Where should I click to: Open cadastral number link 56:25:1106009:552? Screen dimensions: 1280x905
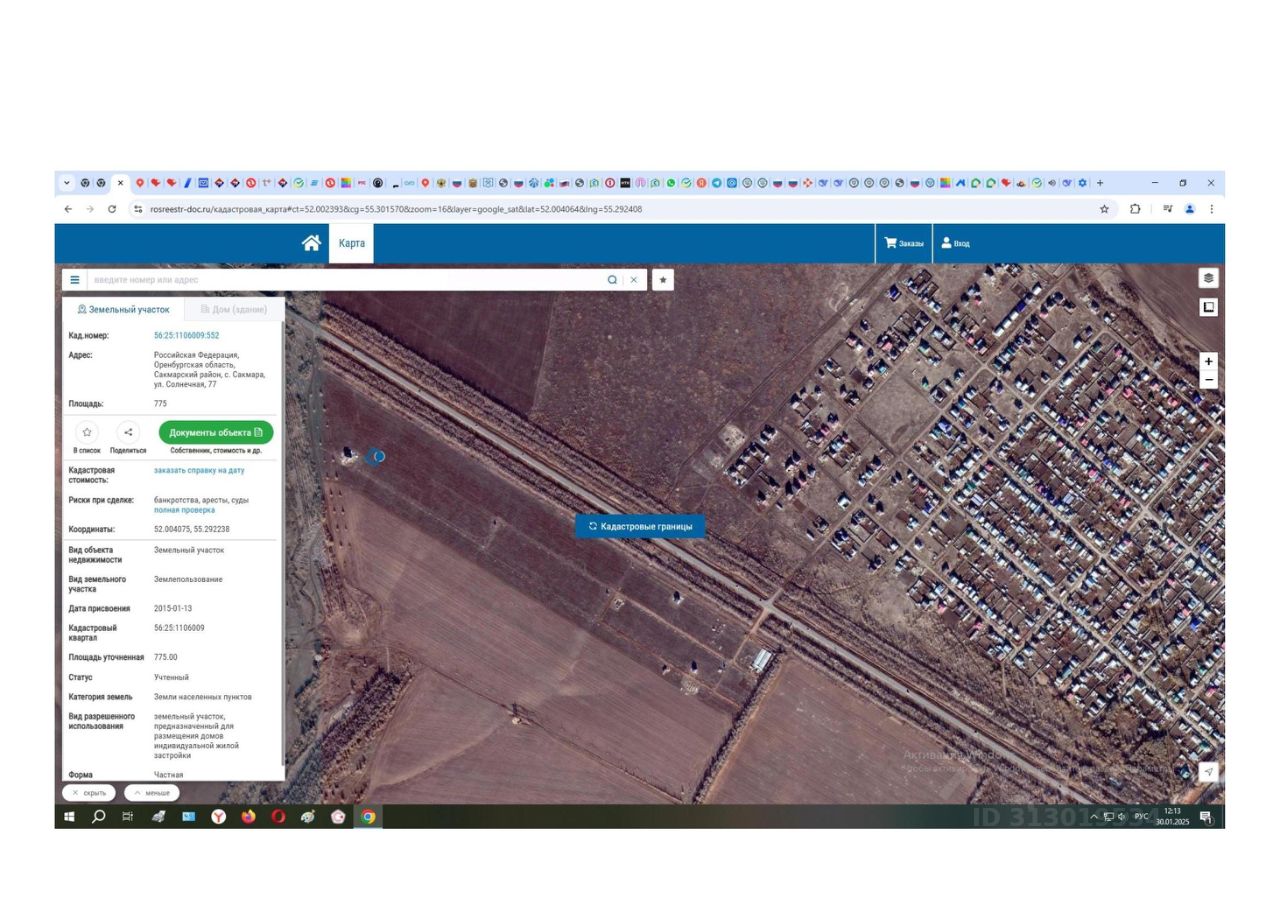pyautogui.click(x=186, y=336)
